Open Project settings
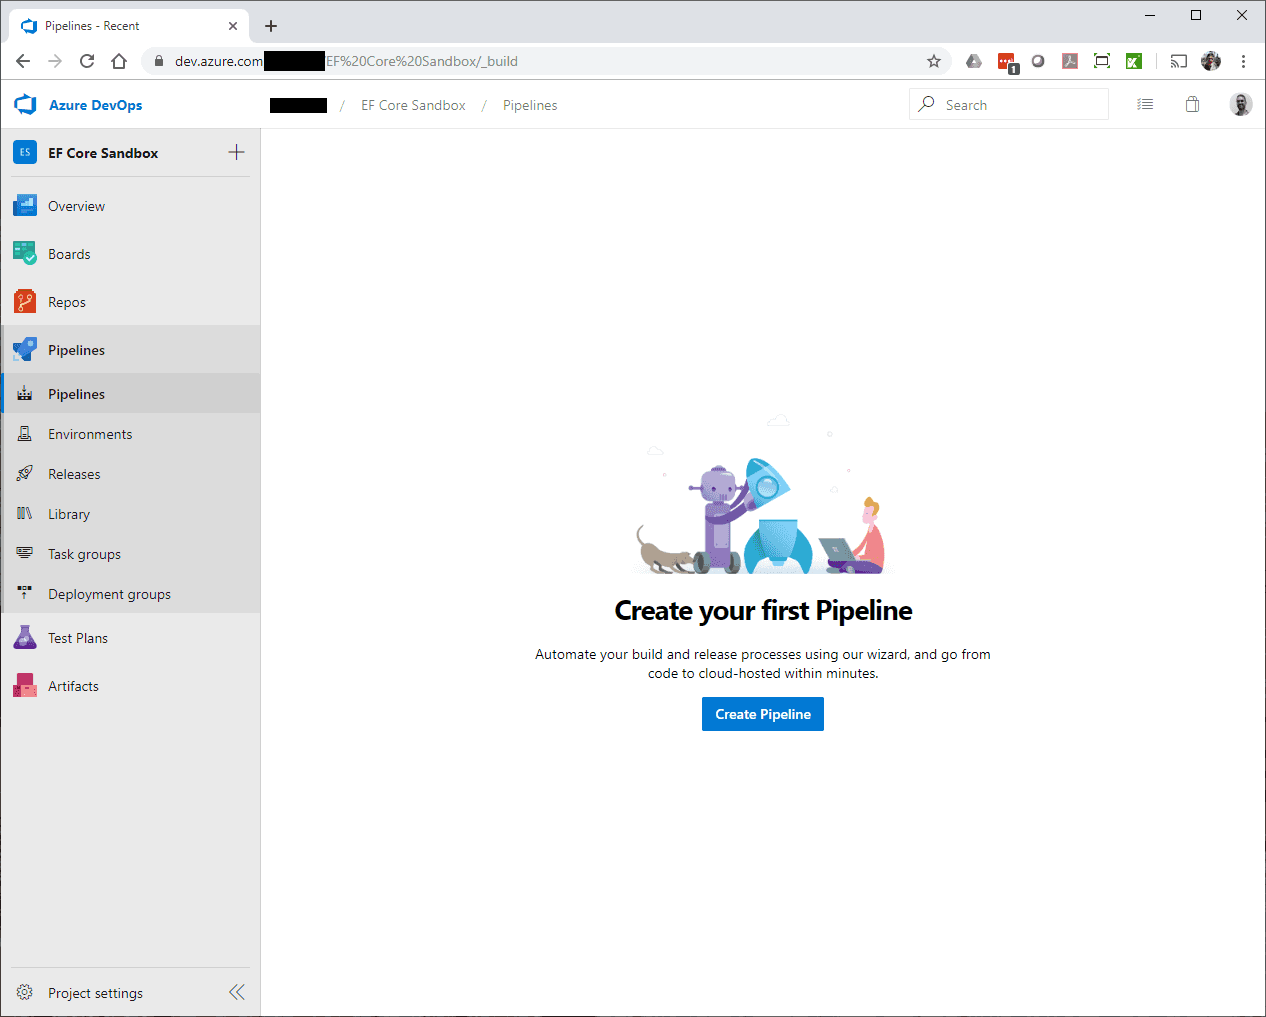The image size is (1266, 1017). tap(95, 993)
